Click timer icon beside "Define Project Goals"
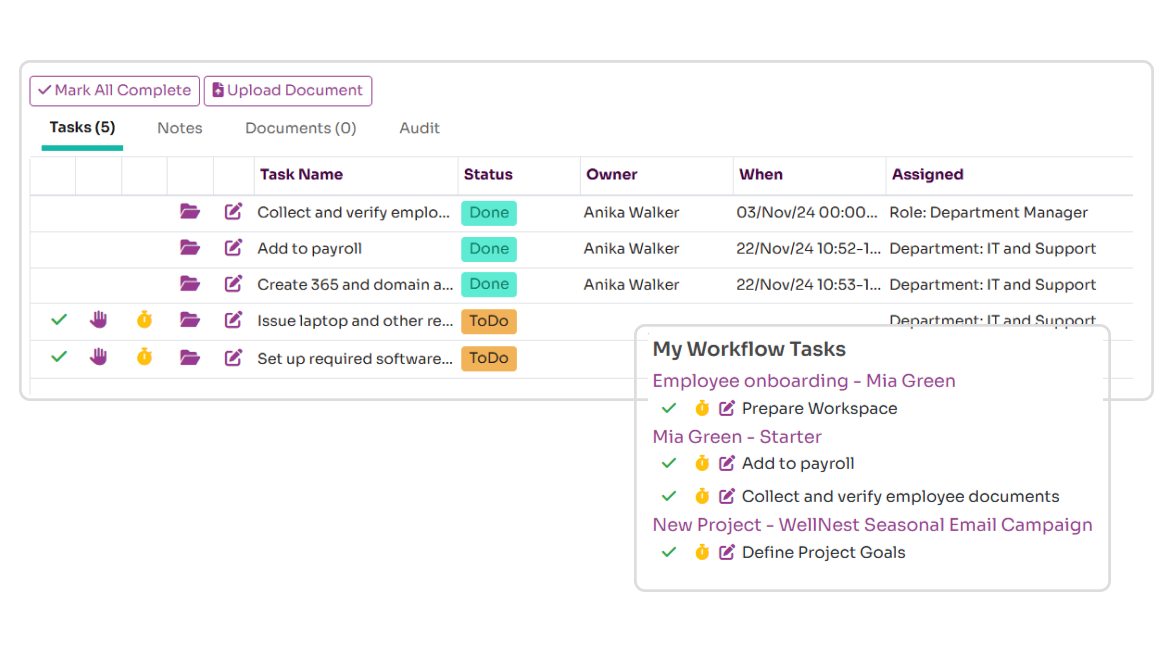Viewport: 1174px width, 646px height. pyautogui.click(x=702, y=552)
